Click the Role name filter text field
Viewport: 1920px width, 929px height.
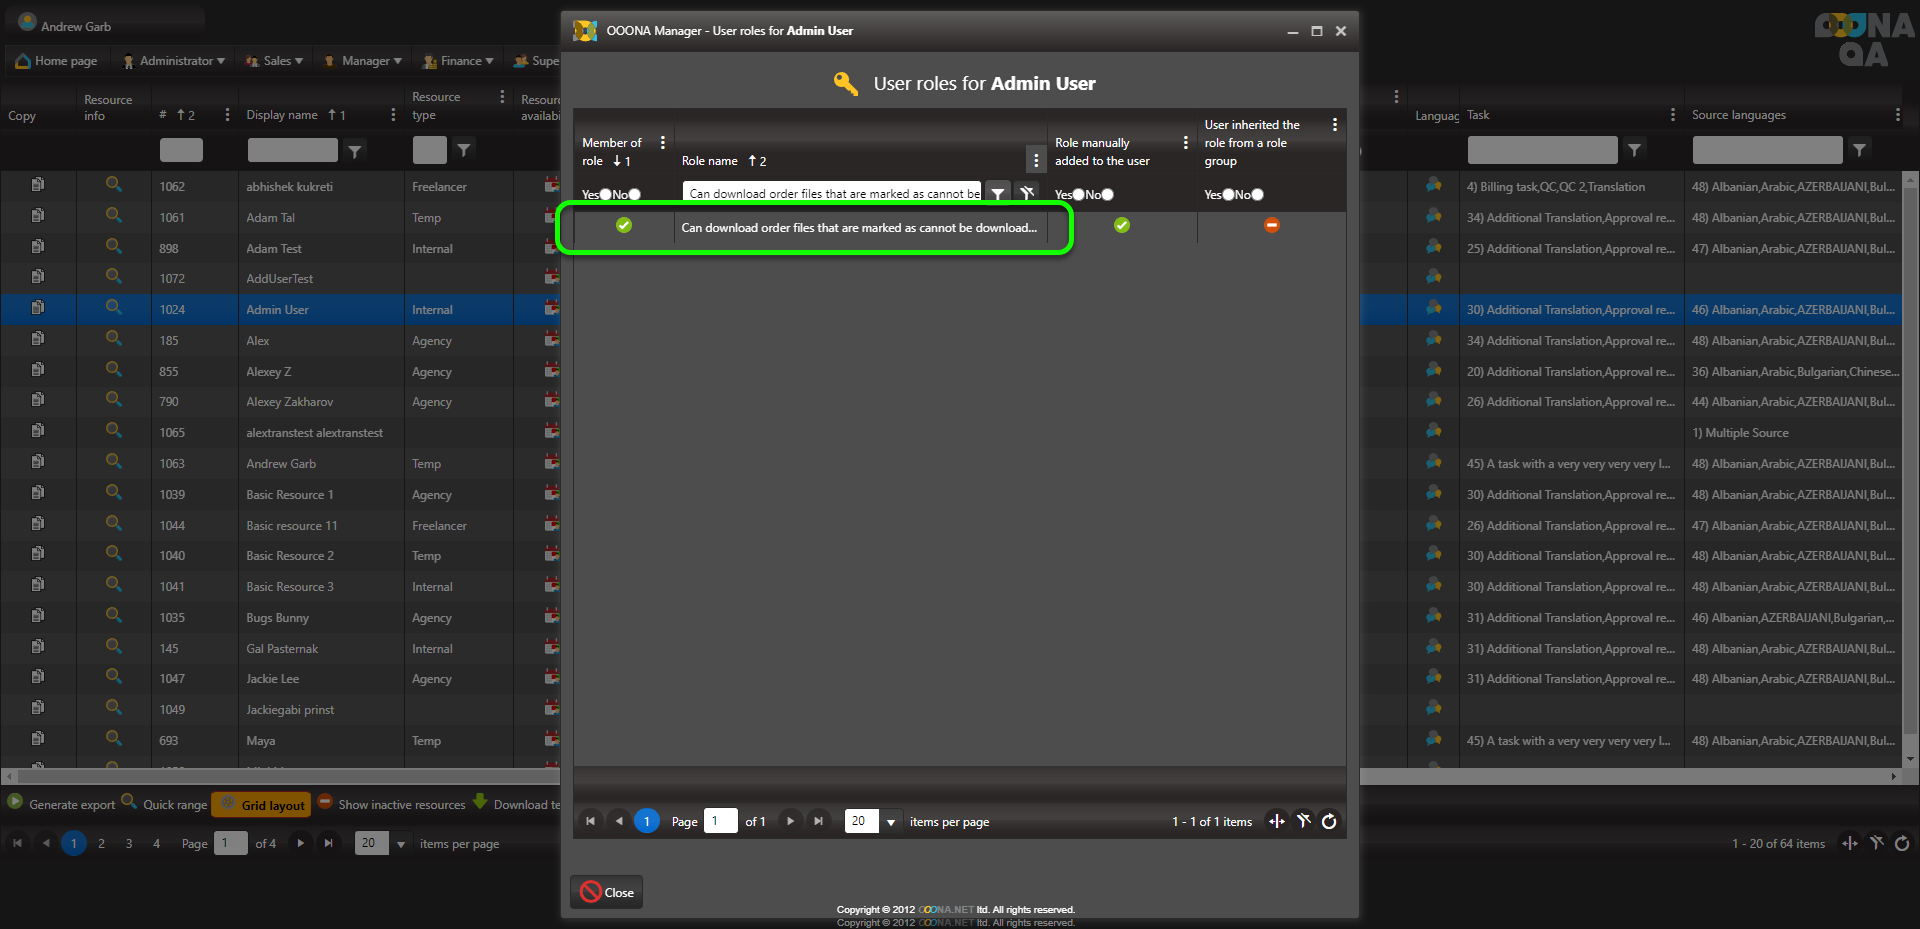pos(832,194)
